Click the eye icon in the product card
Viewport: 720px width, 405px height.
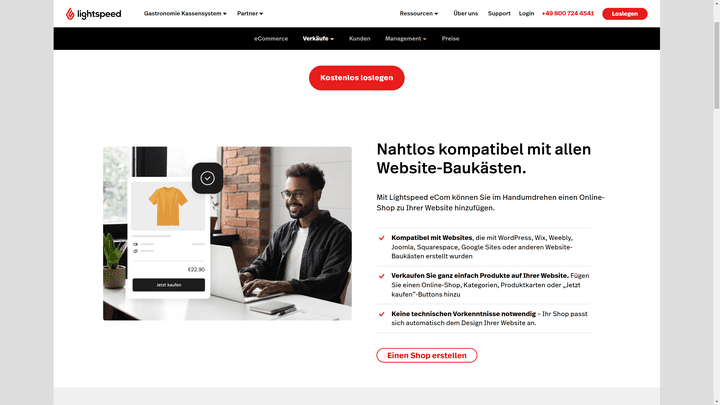click(135, 244)
